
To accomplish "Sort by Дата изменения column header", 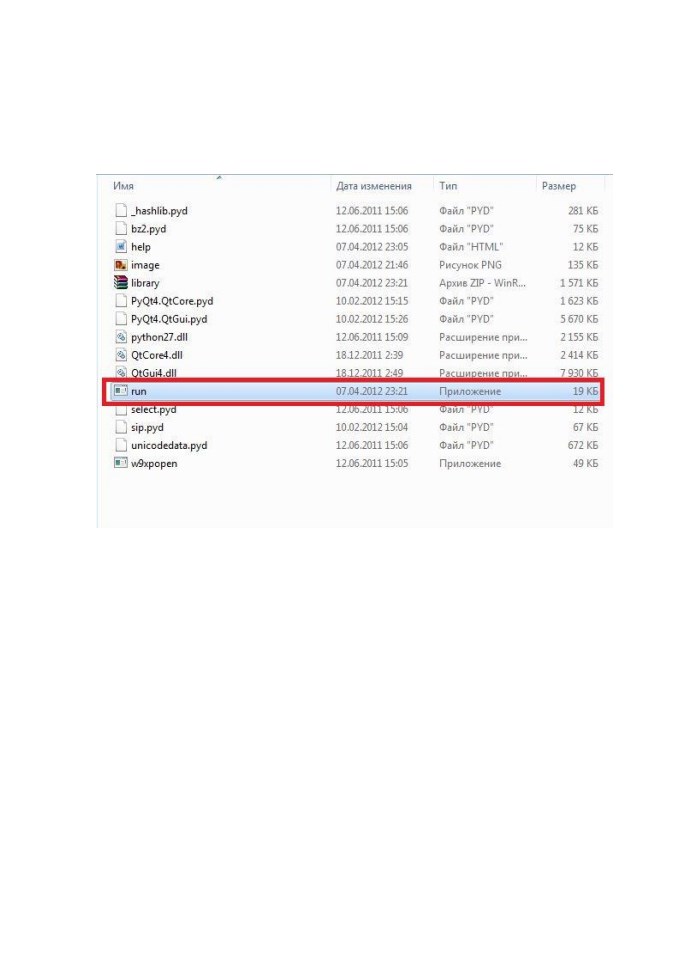I will [x=374, y=186].
